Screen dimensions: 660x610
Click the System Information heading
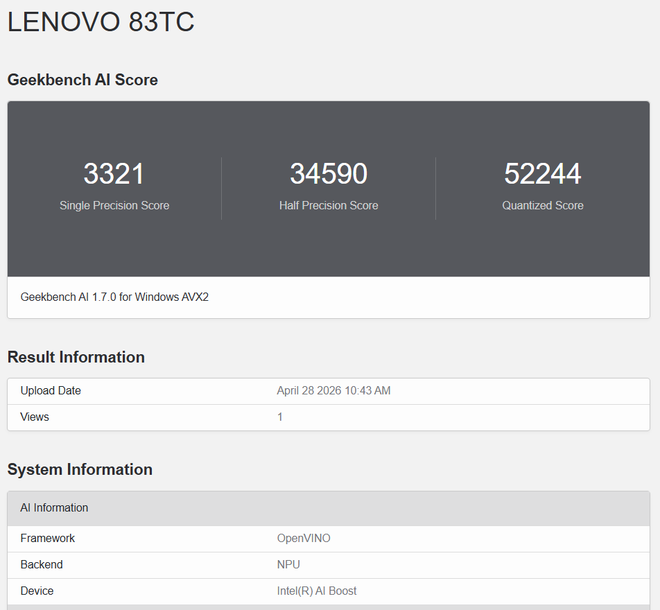click(x=80, y=469)
